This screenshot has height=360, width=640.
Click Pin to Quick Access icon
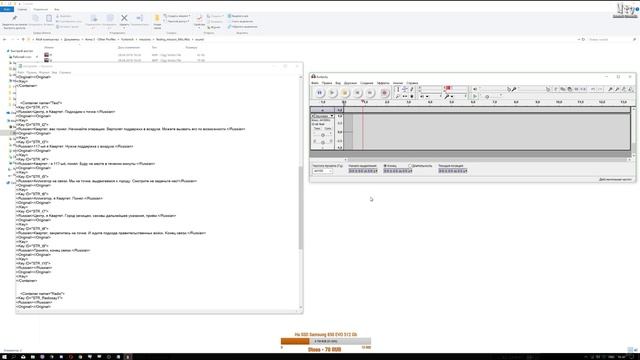[14, 18]
